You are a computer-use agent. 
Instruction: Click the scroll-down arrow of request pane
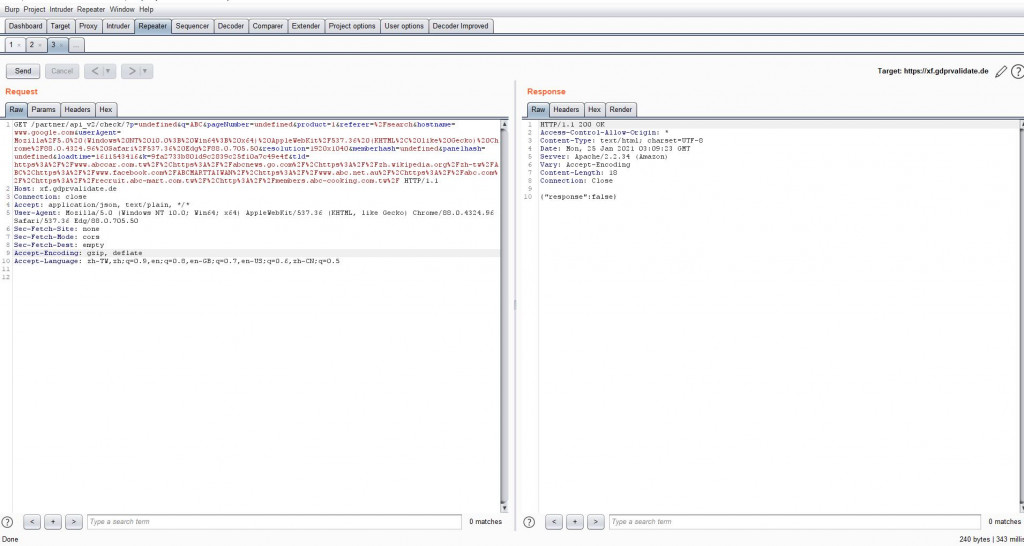point(504,508)
